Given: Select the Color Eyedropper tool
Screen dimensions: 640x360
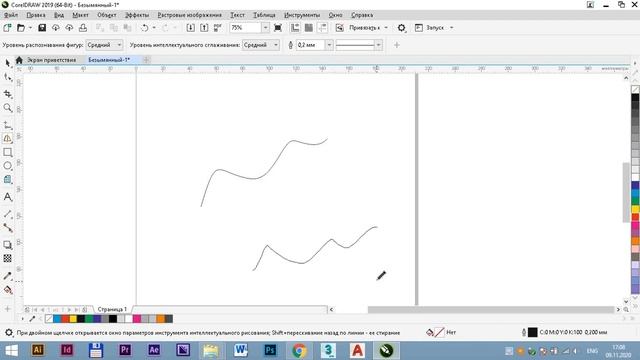Looking at the screenshot, I should pyautogui.click(x=7, y=276).
